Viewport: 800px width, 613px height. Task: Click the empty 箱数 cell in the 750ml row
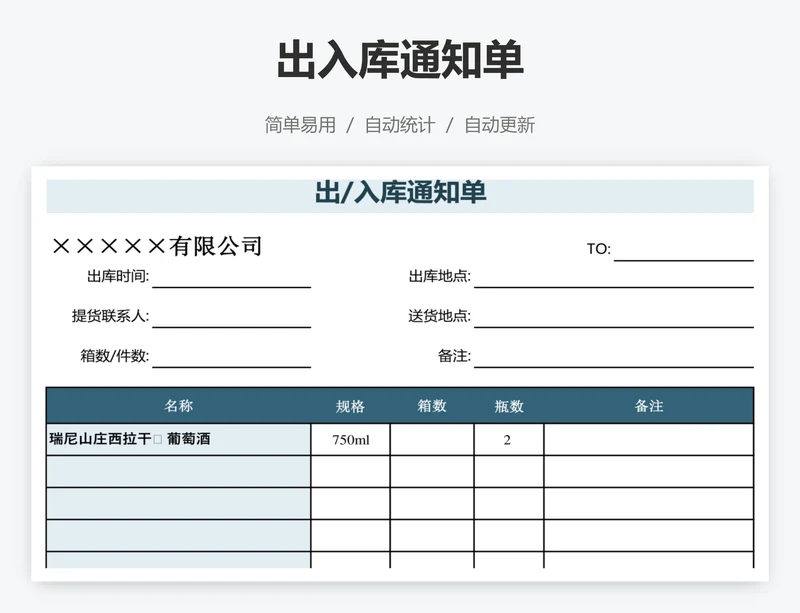pyautogui.click(x=432, y=439)
